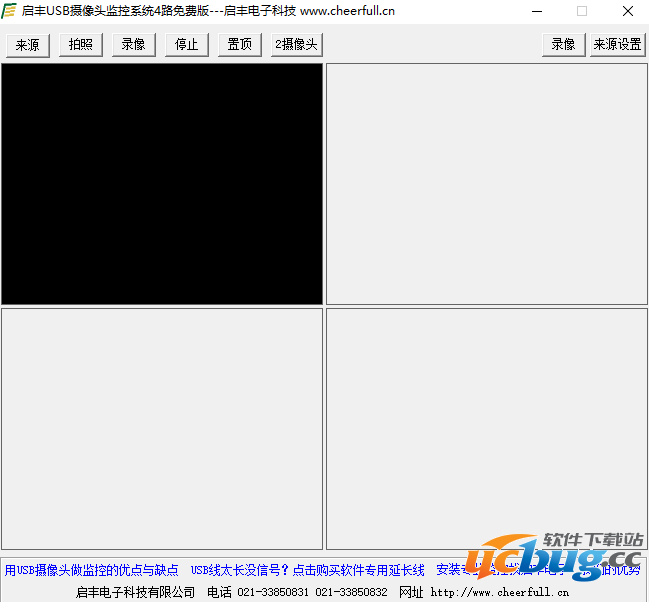The height and width of the screenshot is (602, 649).
Task: Toggle always-on-top with 置顶 button
Action: (239, 44)
